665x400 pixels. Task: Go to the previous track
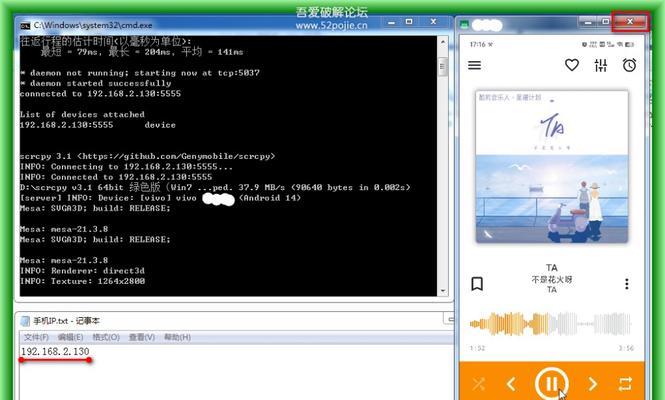[x=511, y=384]
